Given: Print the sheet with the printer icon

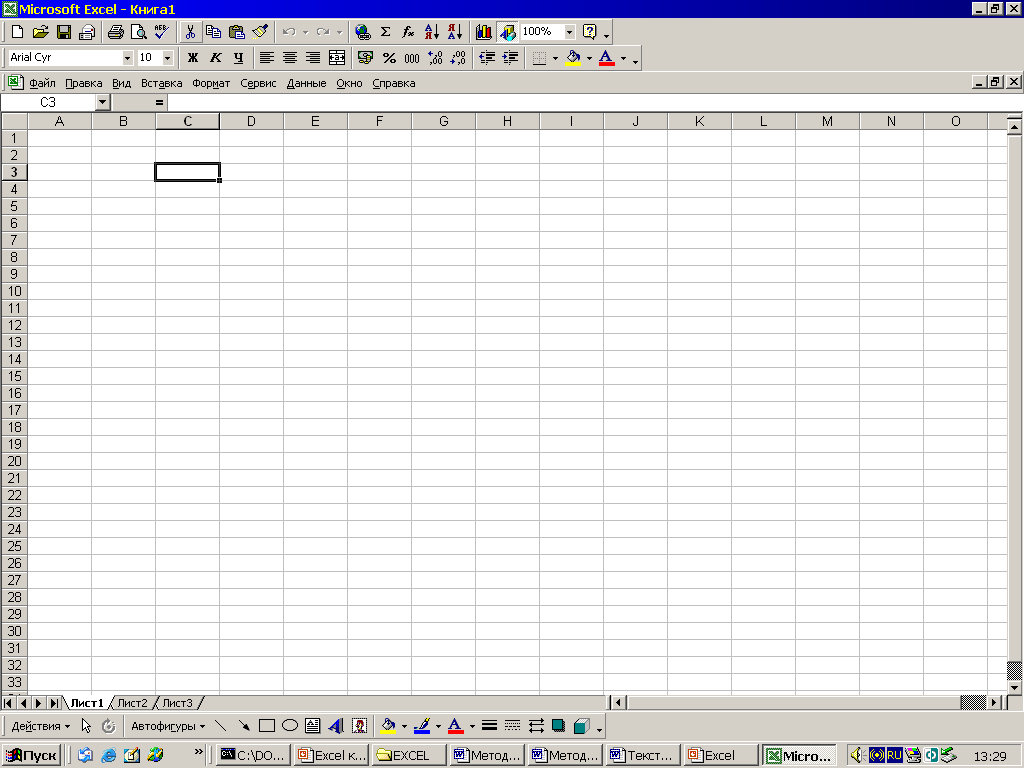Looking at the screenshot, I should click(x=116, y=31).
